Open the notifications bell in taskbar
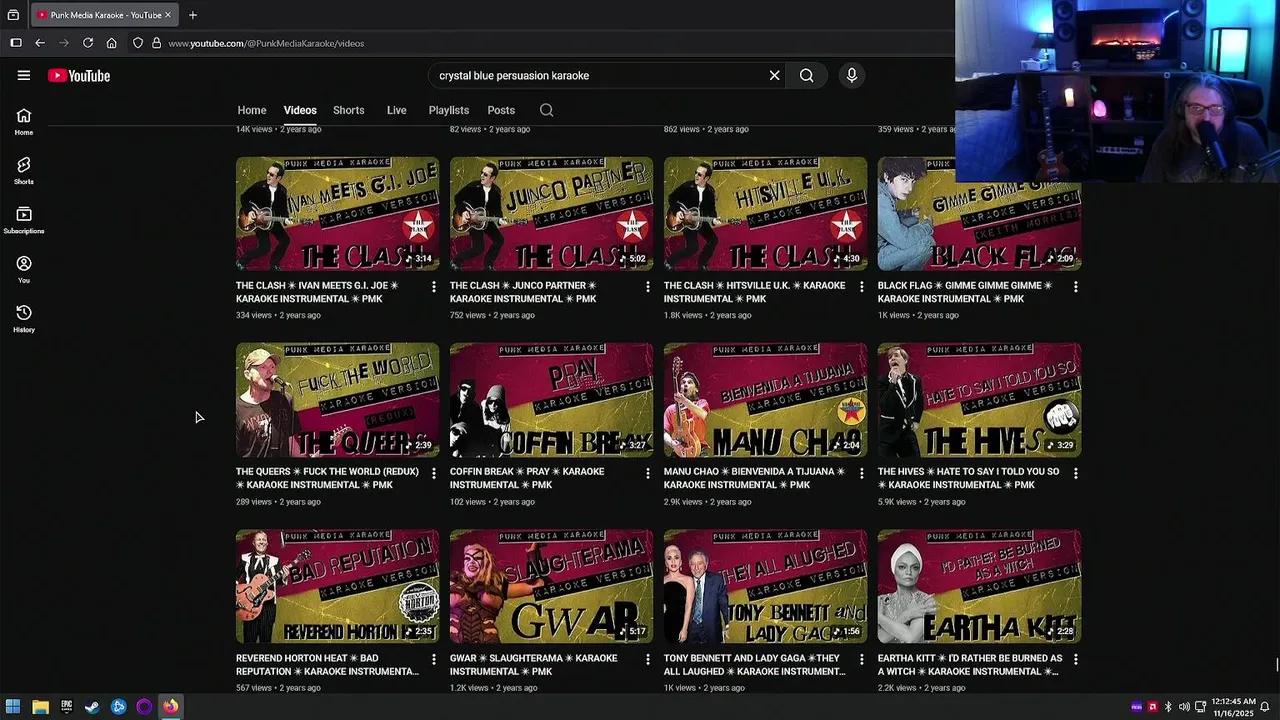The image size is (1280, 720). [1265, 707]
